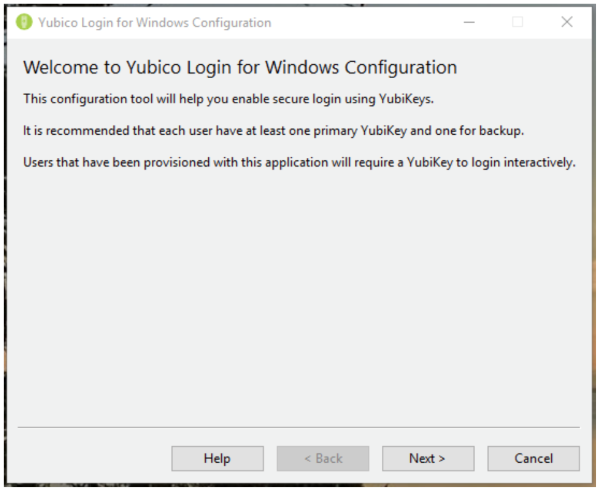Cancel the configuration wizard

pyautogui.click(x=533, y=458)
